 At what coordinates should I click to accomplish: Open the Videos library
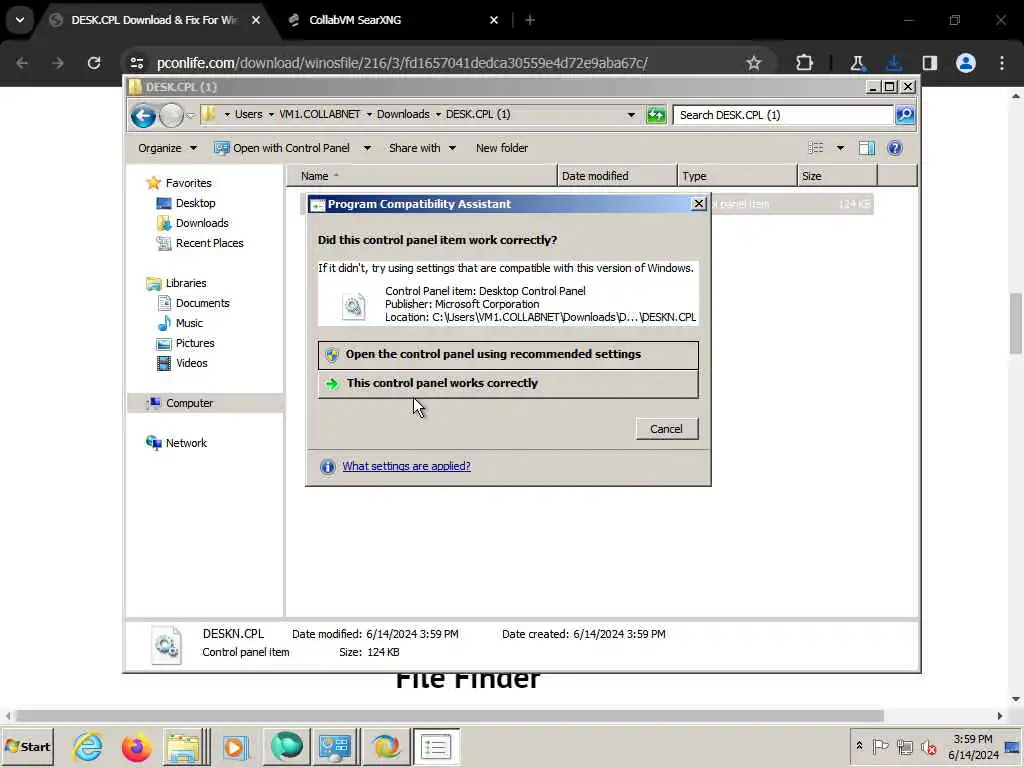[x=191, y=363]
